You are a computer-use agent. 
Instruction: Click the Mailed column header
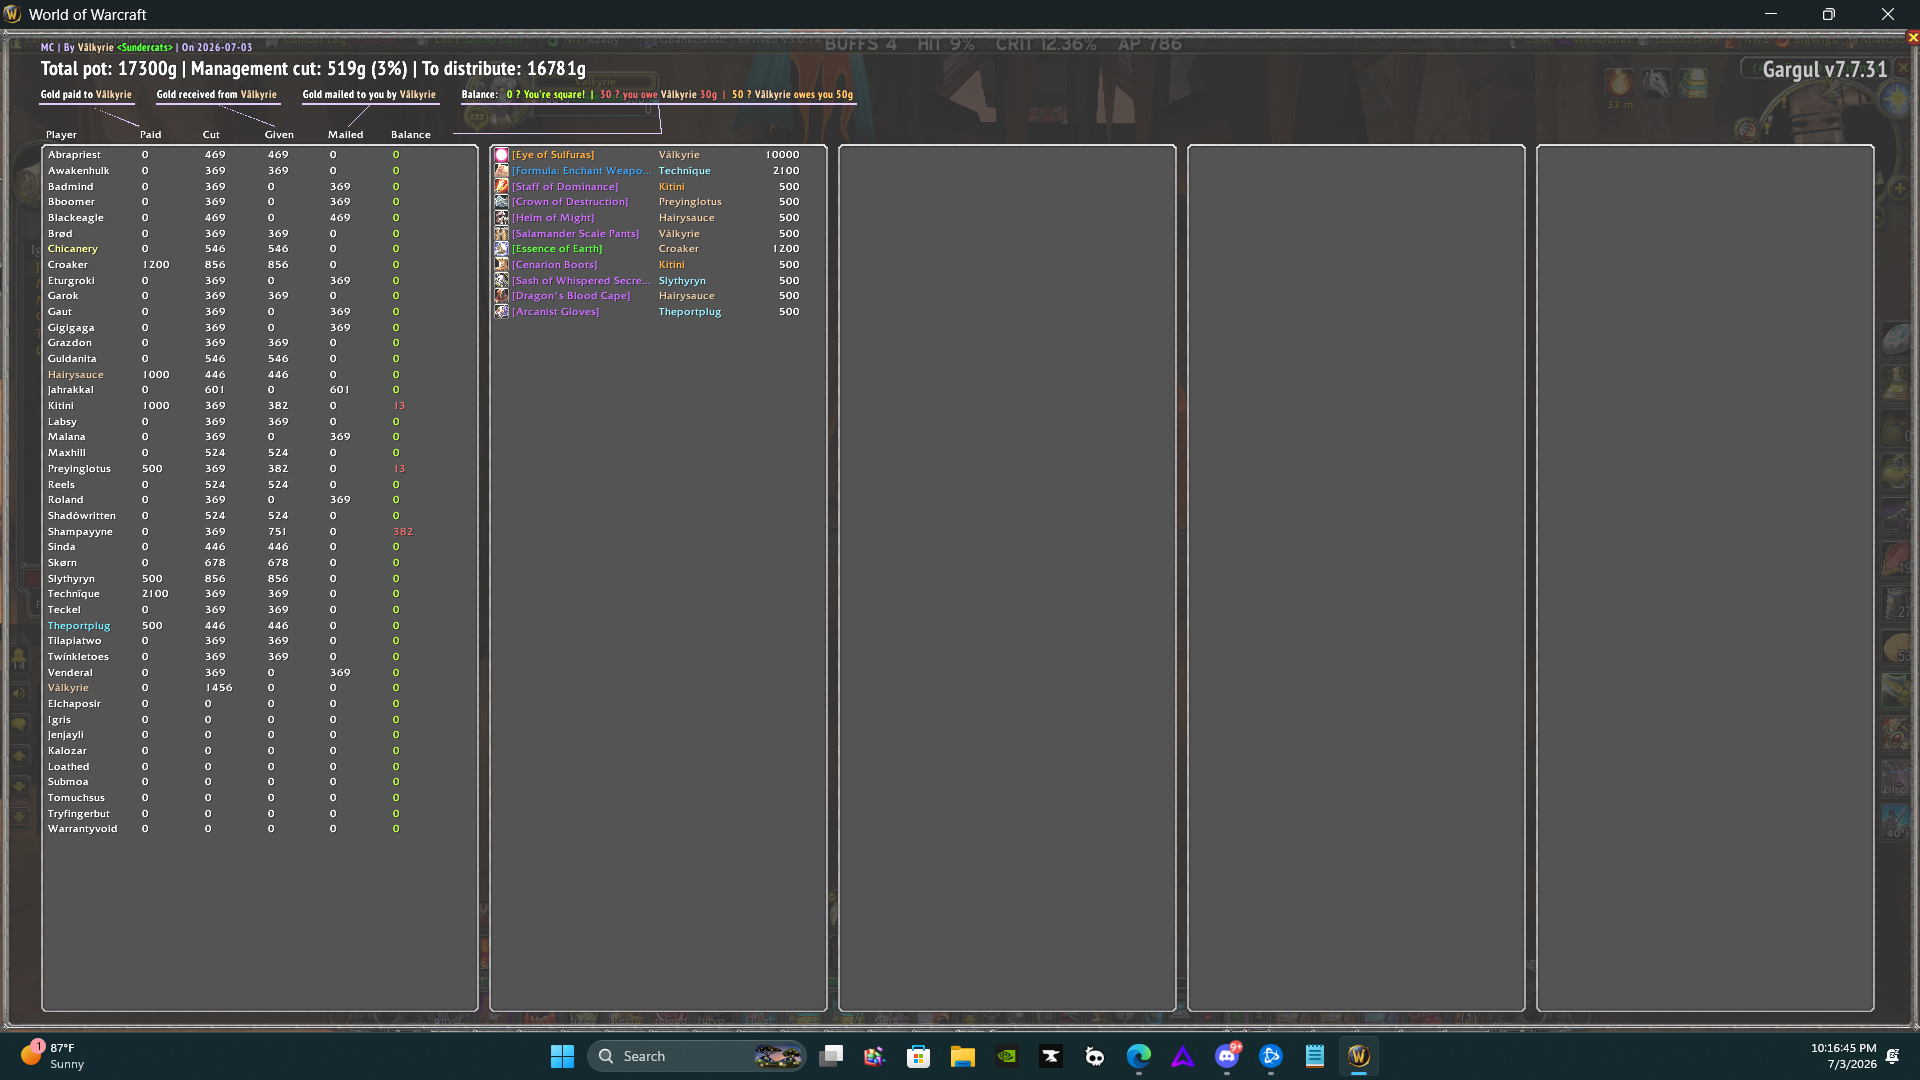click(x=346, y=135)
